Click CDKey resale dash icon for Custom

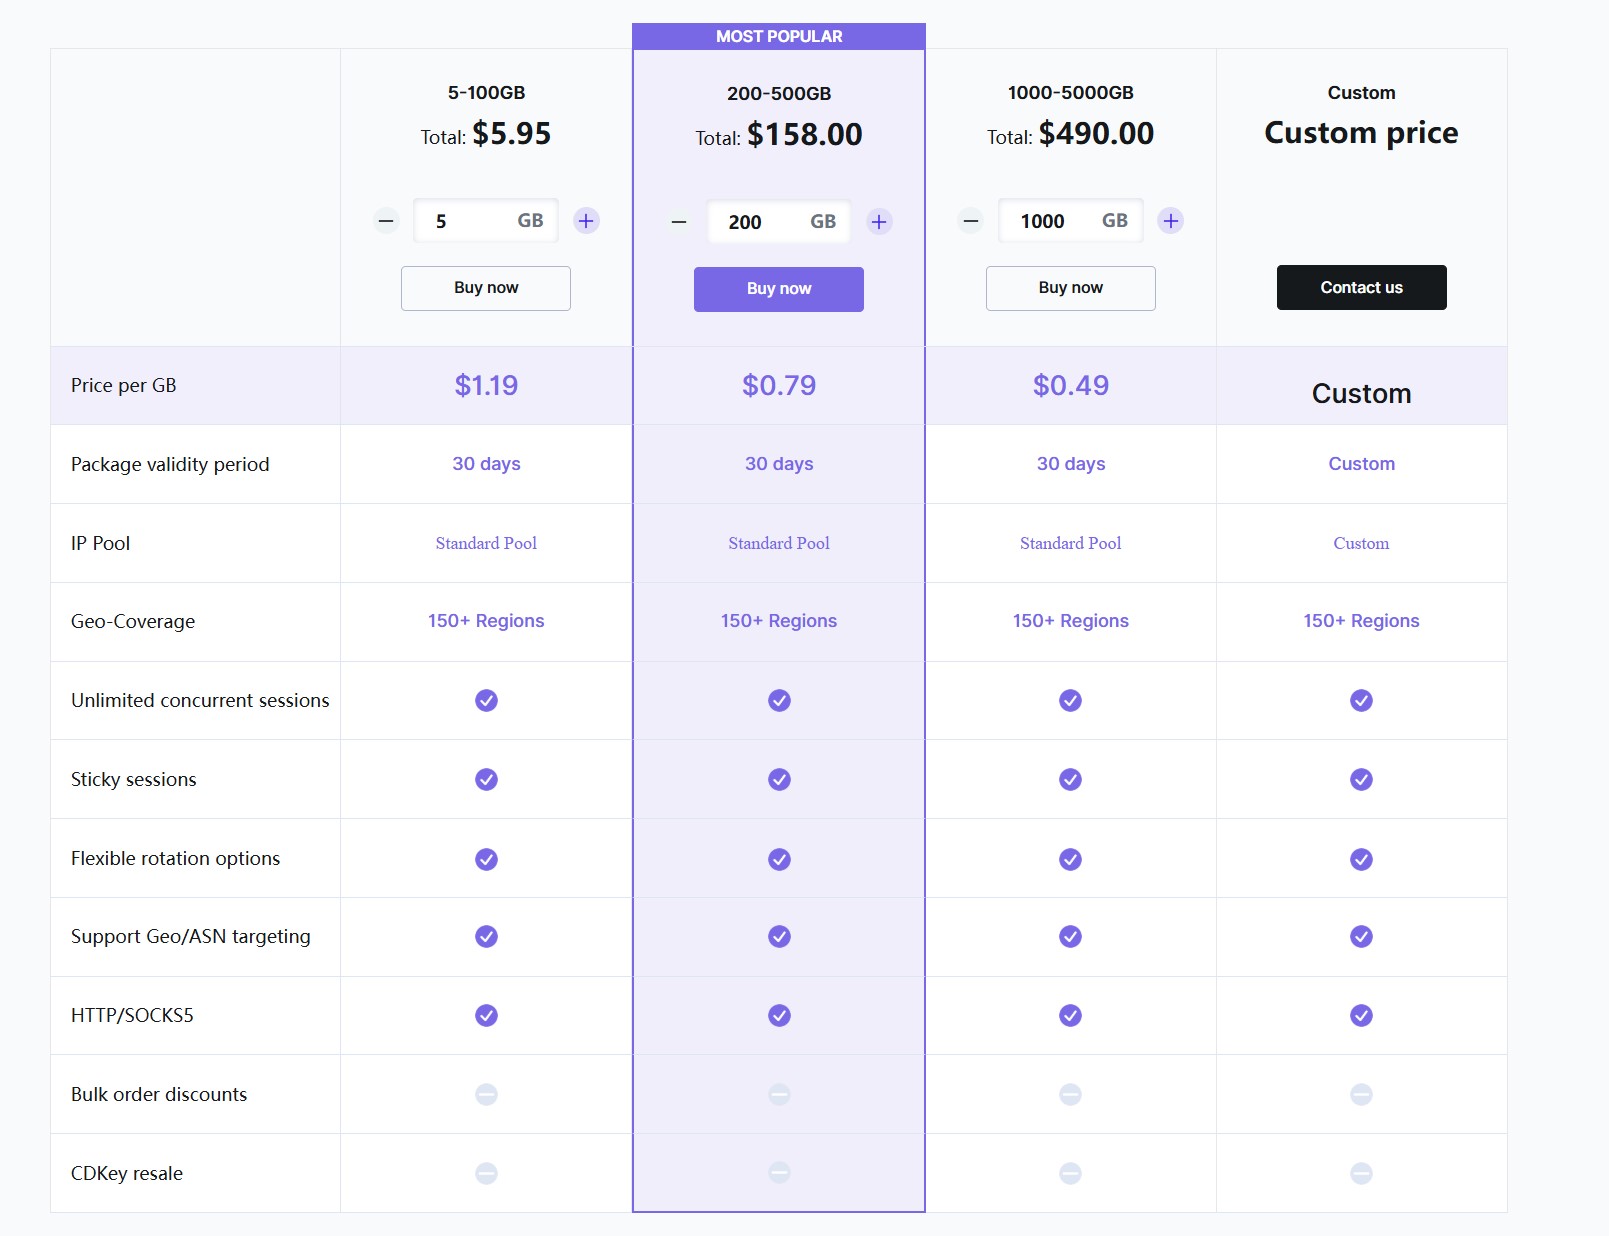[x=1361, y=1173]
